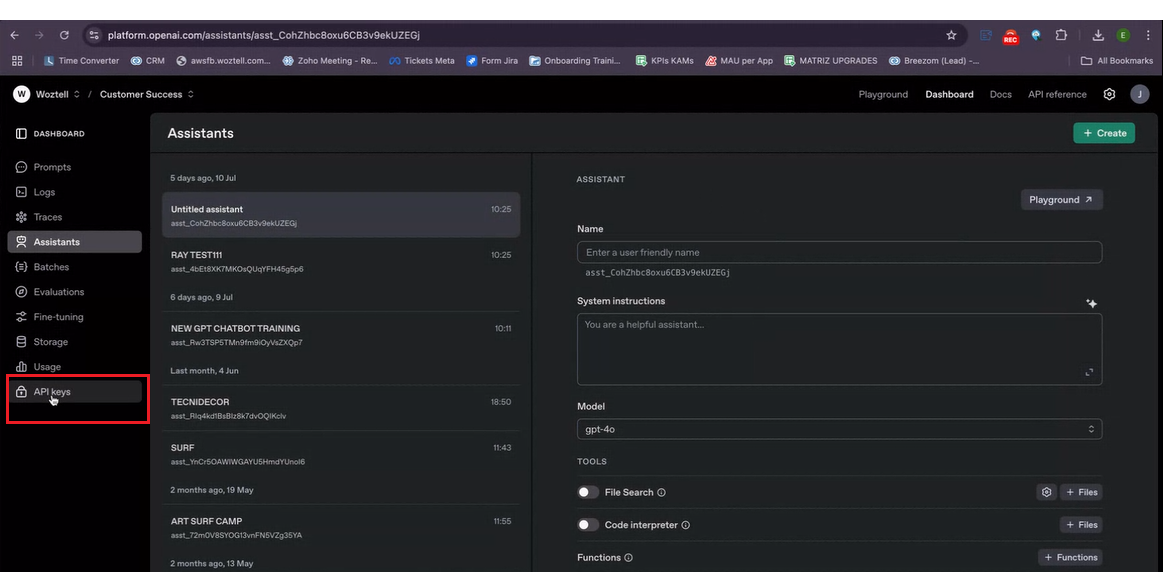This screenshot has height=572, width=1163.
Task: Open MATRIZ UPGRADES bookmark
Action: (831, 61)
